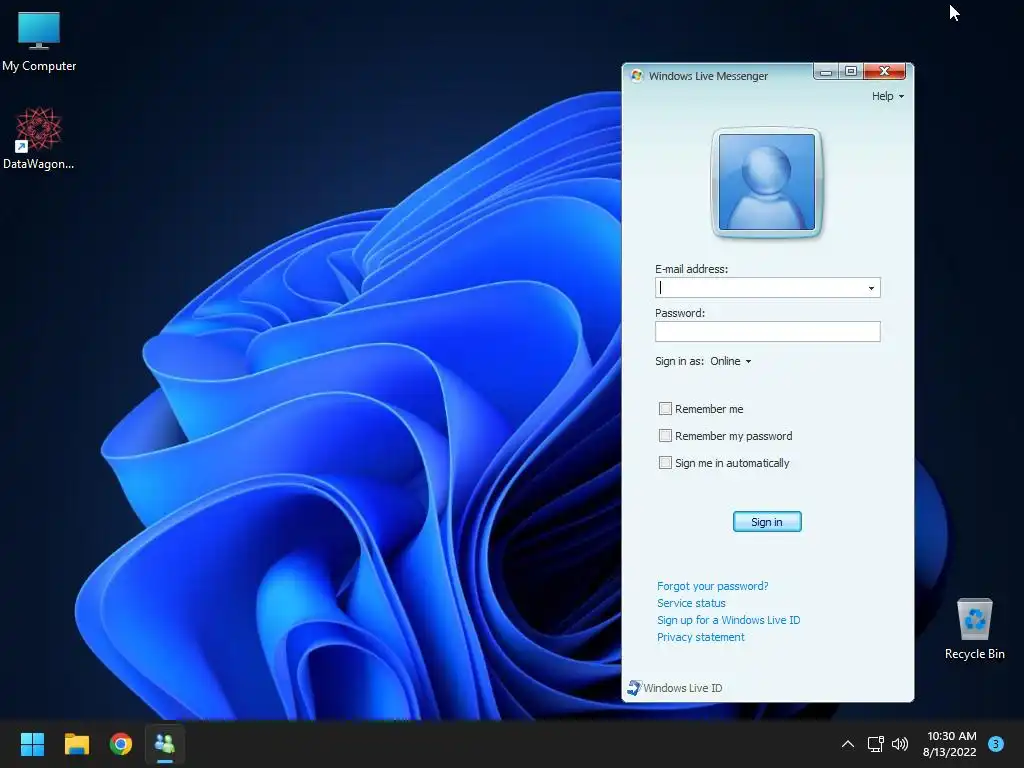The width and height of the screenshot is (1024, 768).
Task: Open the Service status link
Action: click(x=691, y=603)
